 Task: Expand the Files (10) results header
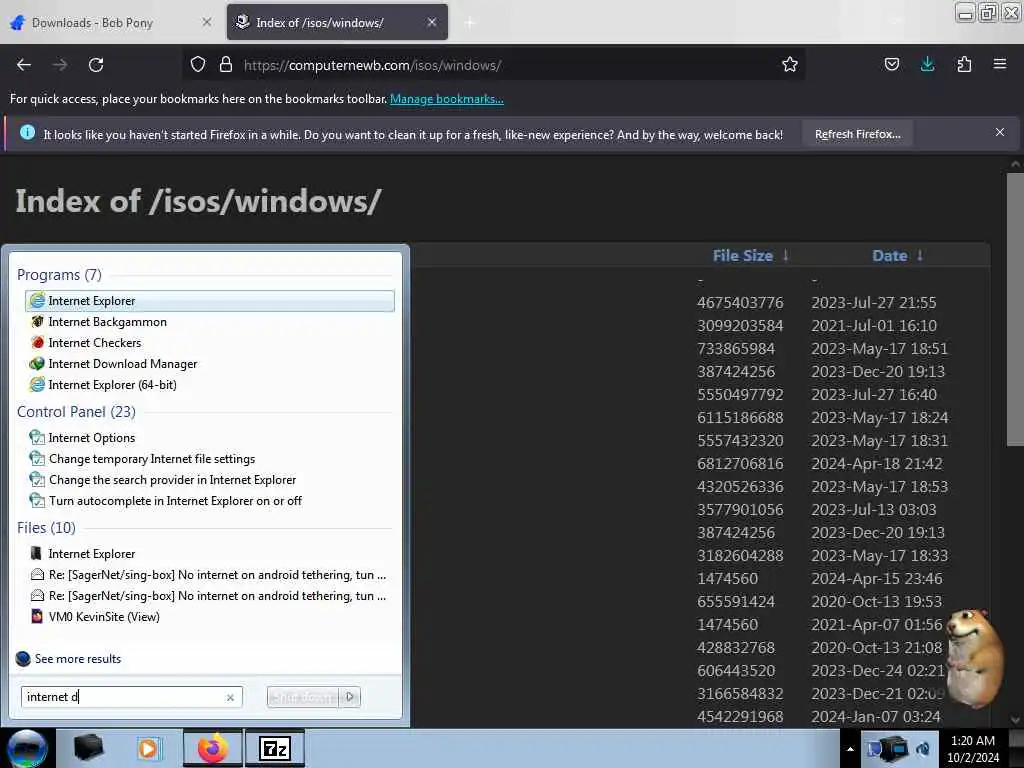(x=46, y=528)
